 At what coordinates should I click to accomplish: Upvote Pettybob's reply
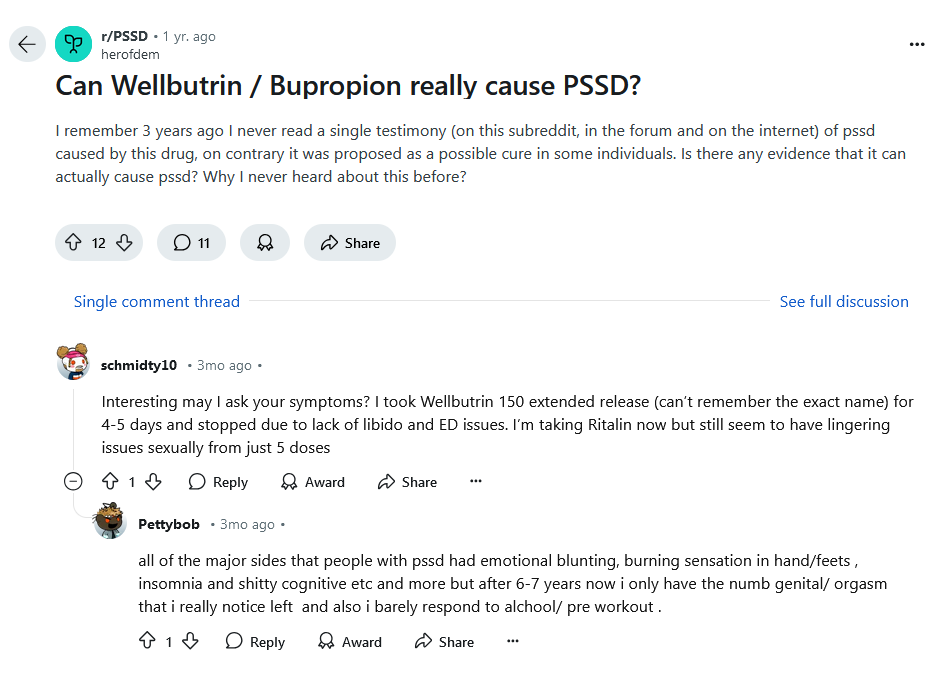click(147, 641)
